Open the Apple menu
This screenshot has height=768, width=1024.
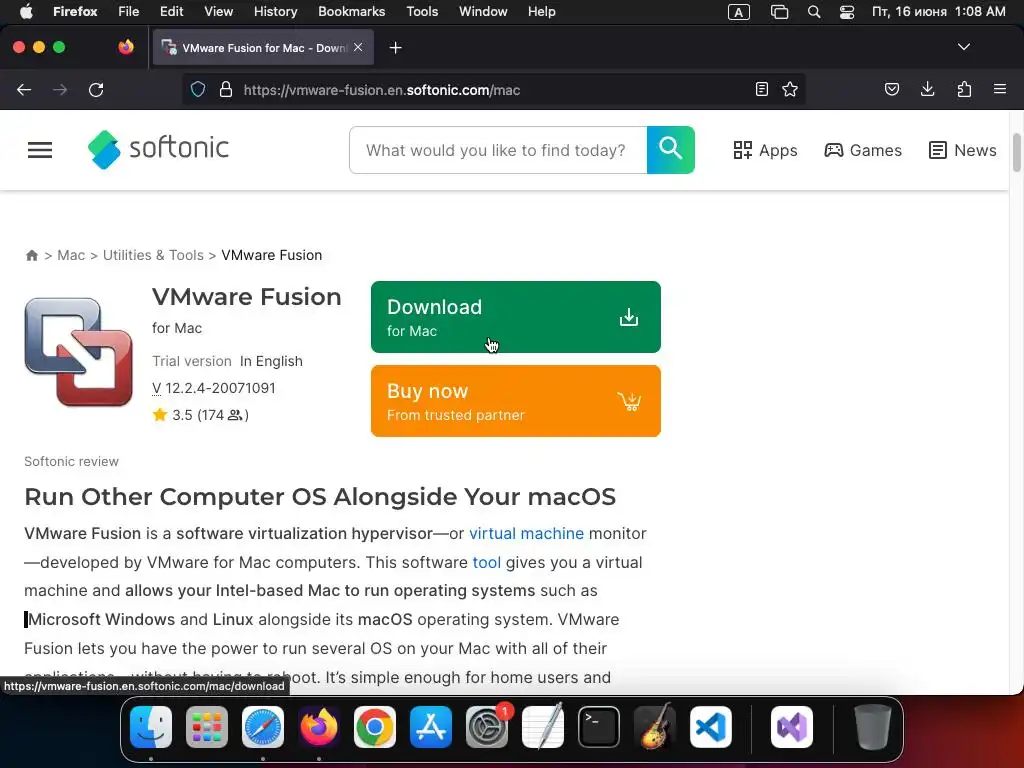26,12
